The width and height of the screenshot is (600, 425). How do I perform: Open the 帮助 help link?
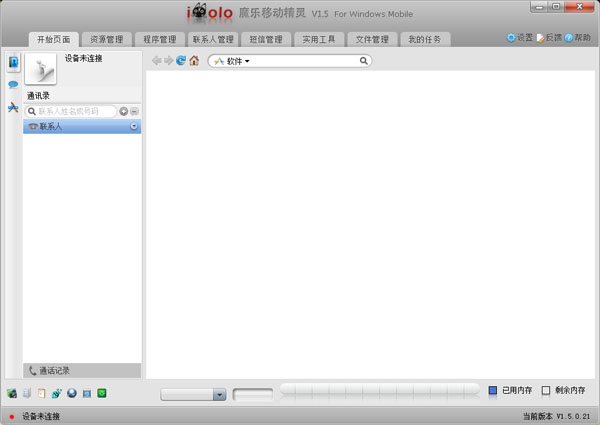click(578, 37)
